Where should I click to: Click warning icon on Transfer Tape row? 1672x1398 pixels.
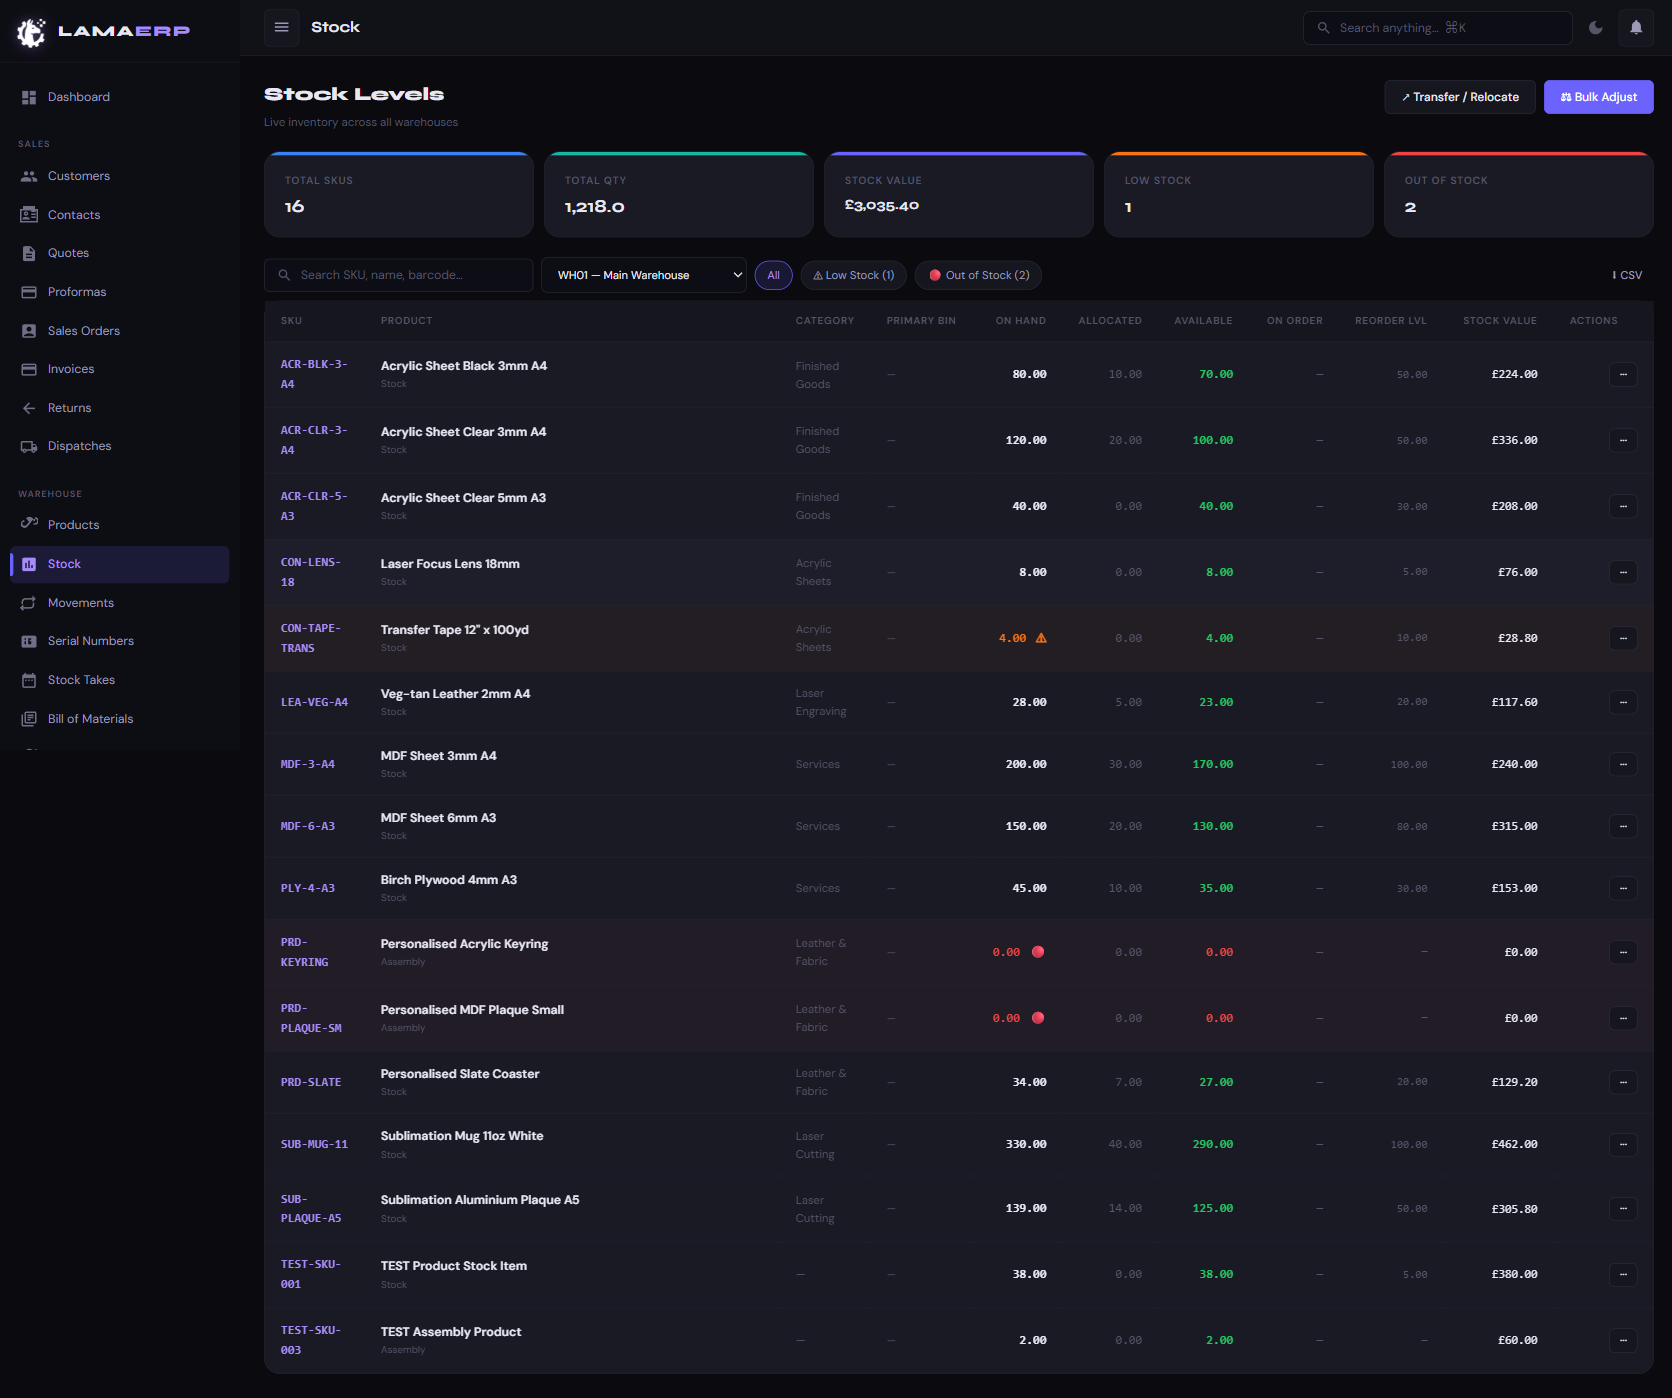1041,638
